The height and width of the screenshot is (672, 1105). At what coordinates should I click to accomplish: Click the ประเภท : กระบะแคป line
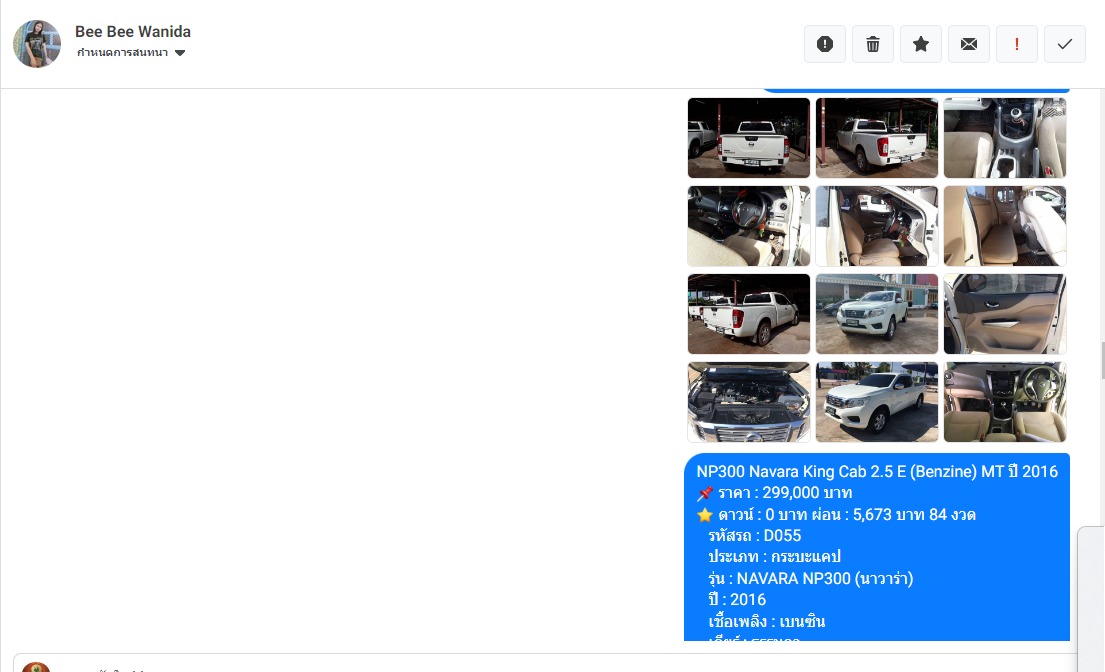click(774, 556)
